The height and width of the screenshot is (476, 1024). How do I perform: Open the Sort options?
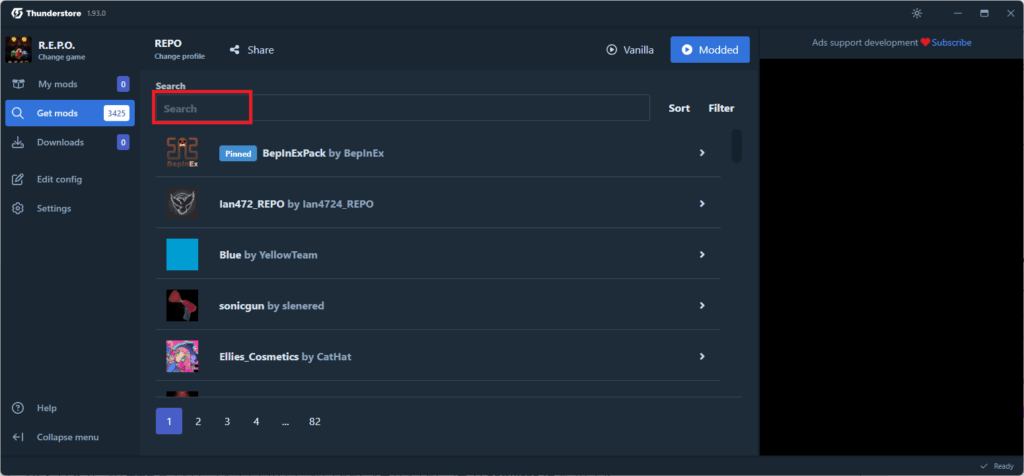tap(679, 108)
